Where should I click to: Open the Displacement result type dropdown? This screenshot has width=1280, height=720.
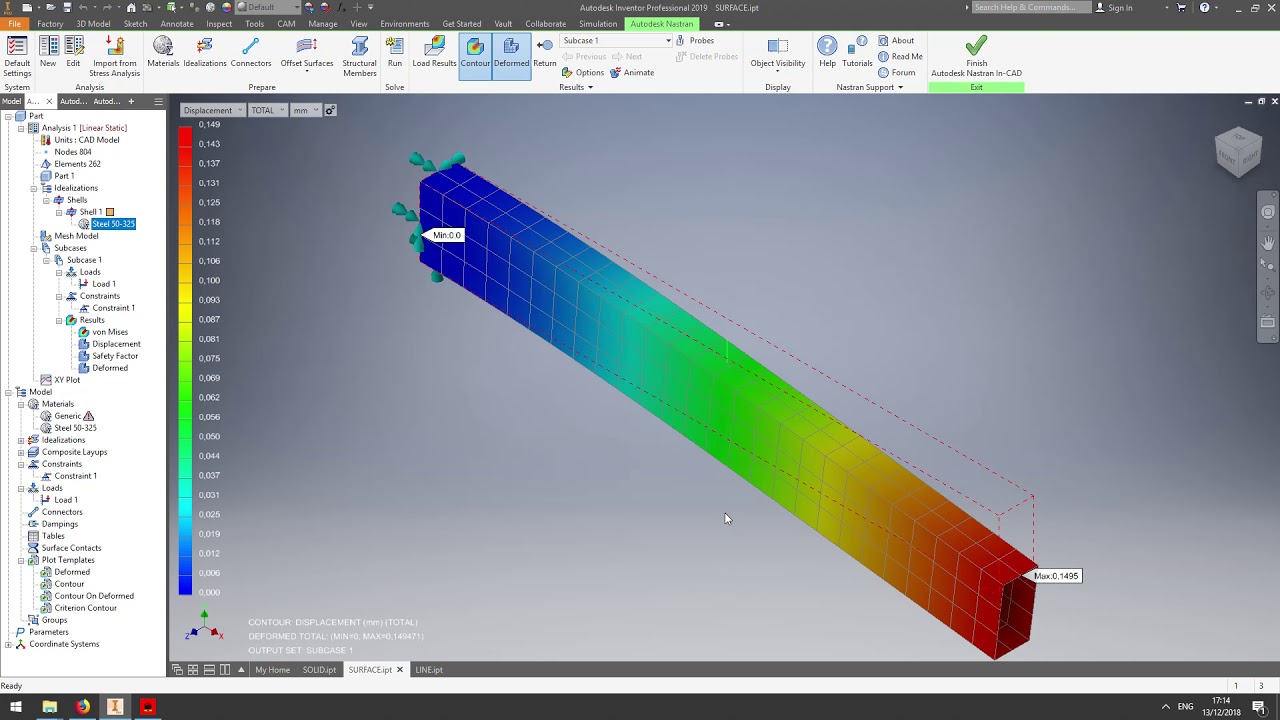point(213,110)
